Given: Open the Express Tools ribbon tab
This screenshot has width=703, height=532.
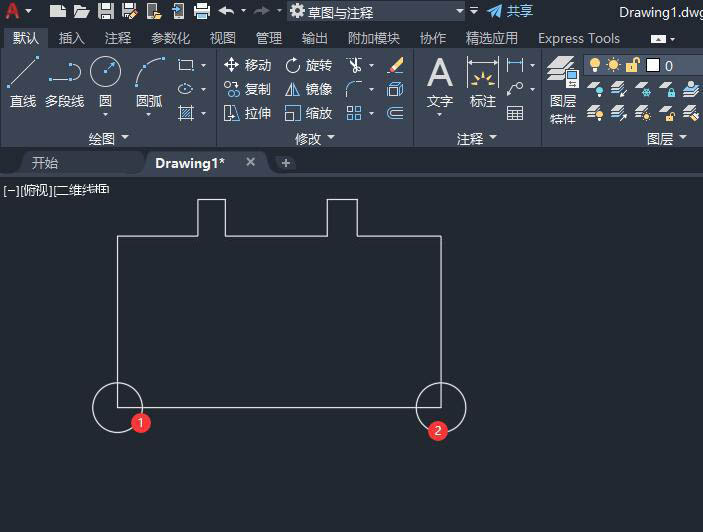Looking at the screenshot, I should click(x=579, y=39).
